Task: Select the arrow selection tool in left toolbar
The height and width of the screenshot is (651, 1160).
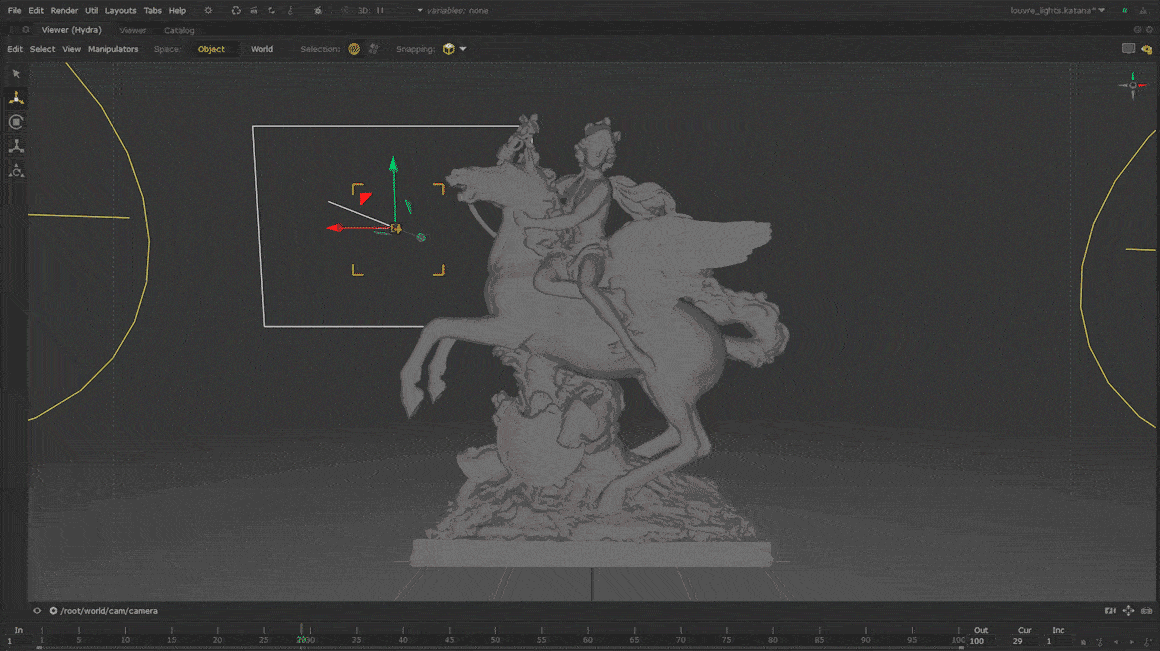Action: click(16, 74)
